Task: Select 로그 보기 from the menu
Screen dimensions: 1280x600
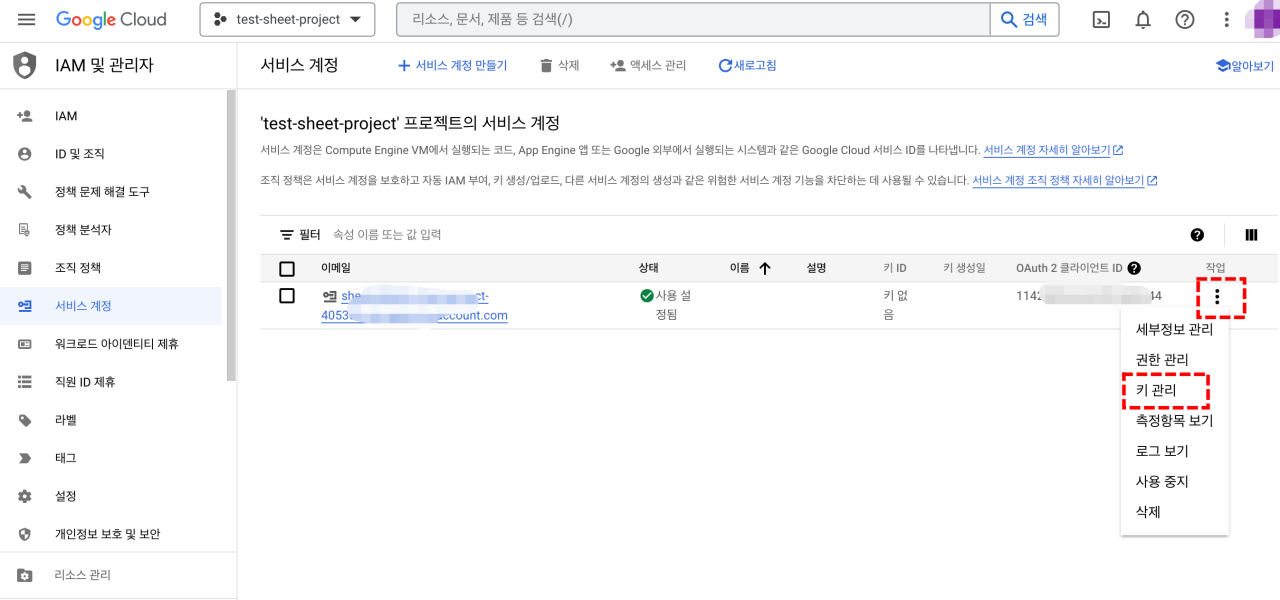Action: coord(1174,451)
